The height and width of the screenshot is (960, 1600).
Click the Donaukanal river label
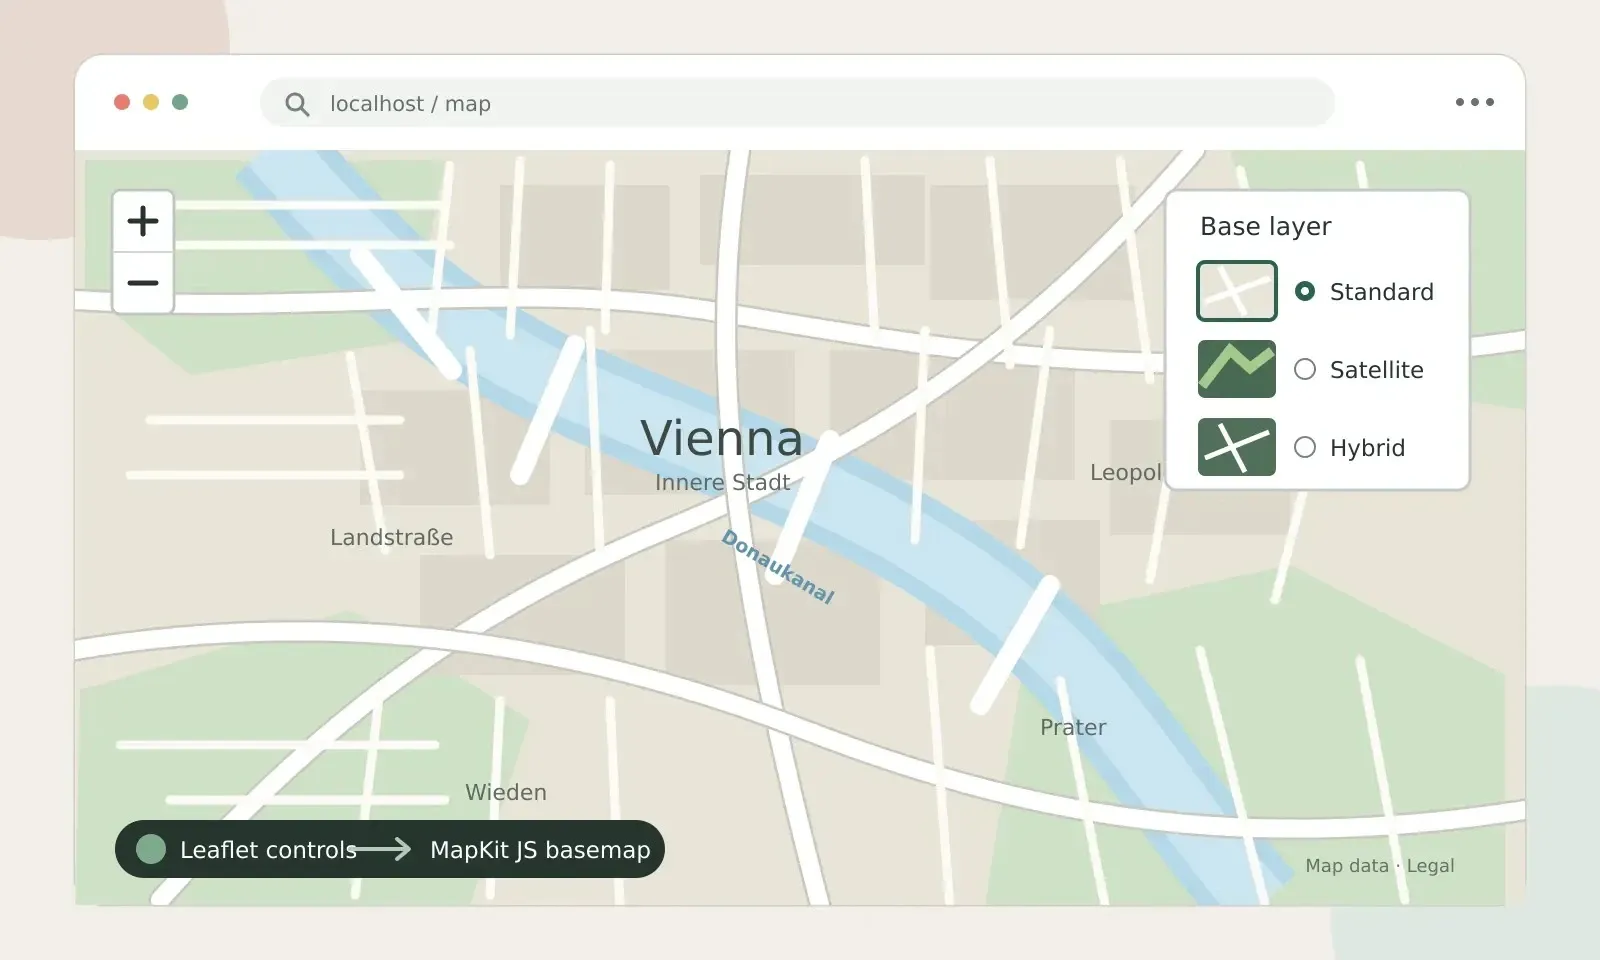778,567
